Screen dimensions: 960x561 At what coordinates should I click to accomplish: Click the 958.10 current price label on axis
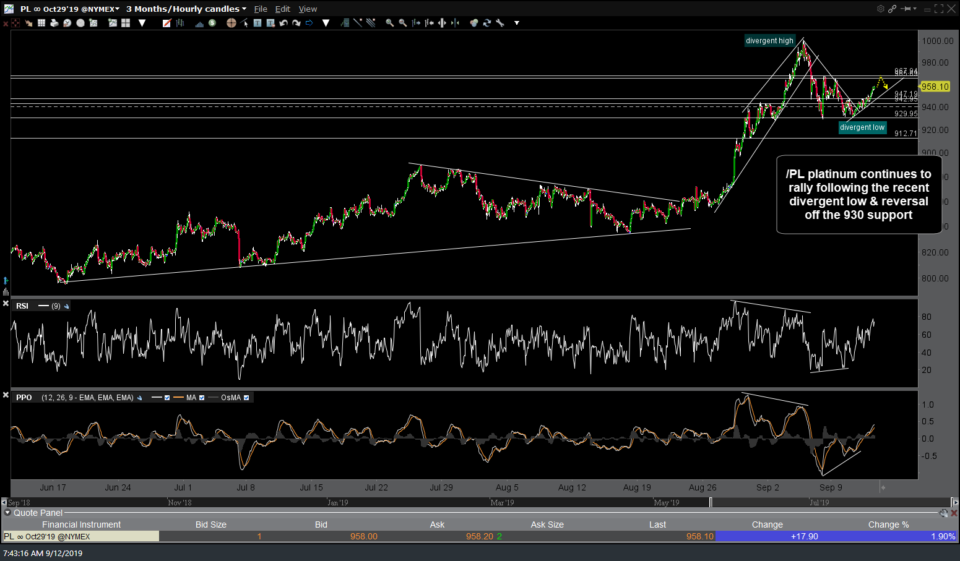pos(935,86)
